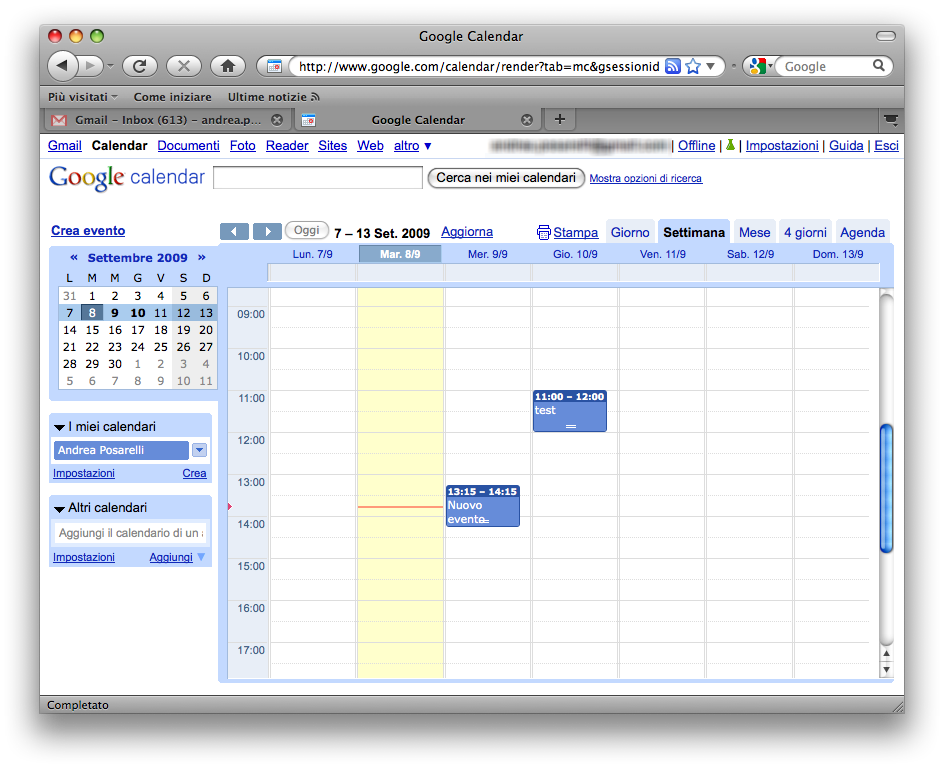Switch to the Mese view tab
This screenshot has height=768, width=944.
pyautogui.click(x=754, y=232)
